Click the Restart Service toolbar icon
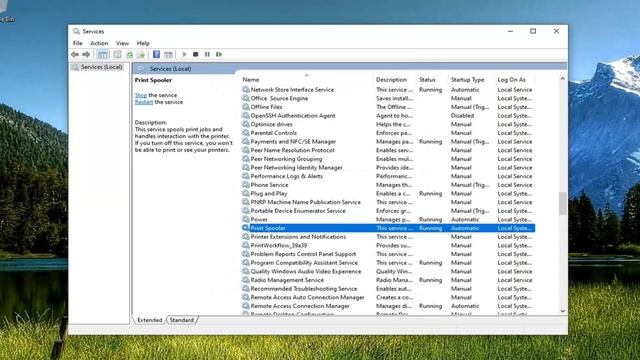This screenshot has height=360, width=640. [219, 54]
